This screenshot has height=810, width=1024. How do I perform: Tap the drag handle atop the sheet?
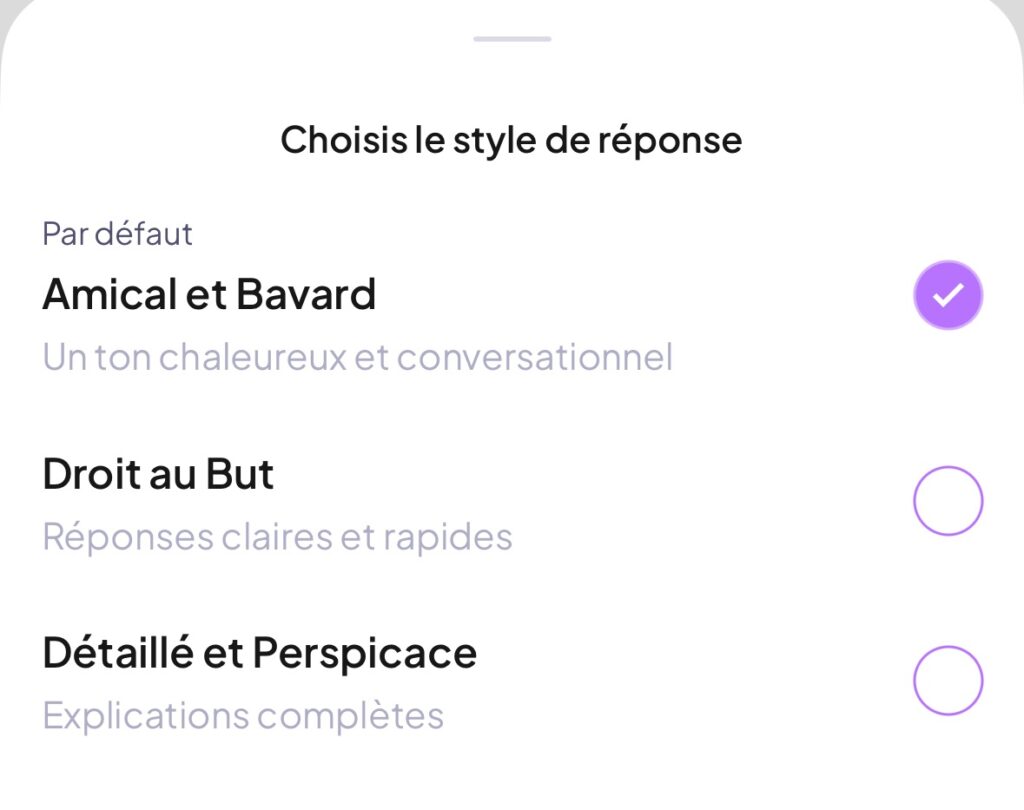point(512,39)
